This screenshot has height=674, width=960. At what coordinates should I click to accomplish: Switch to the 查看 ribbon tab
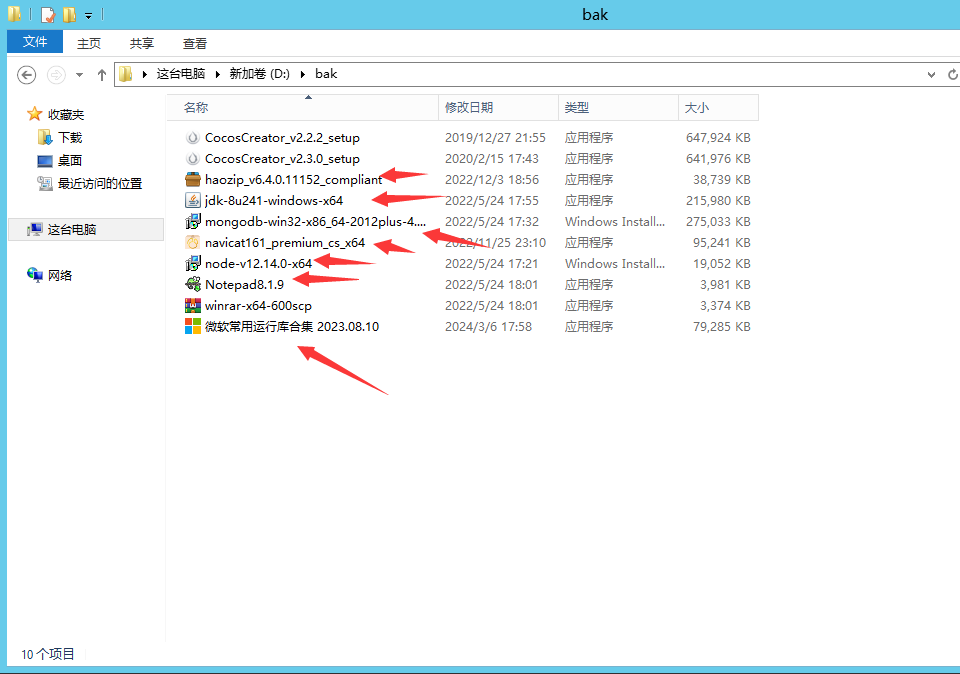coord(195,43)
